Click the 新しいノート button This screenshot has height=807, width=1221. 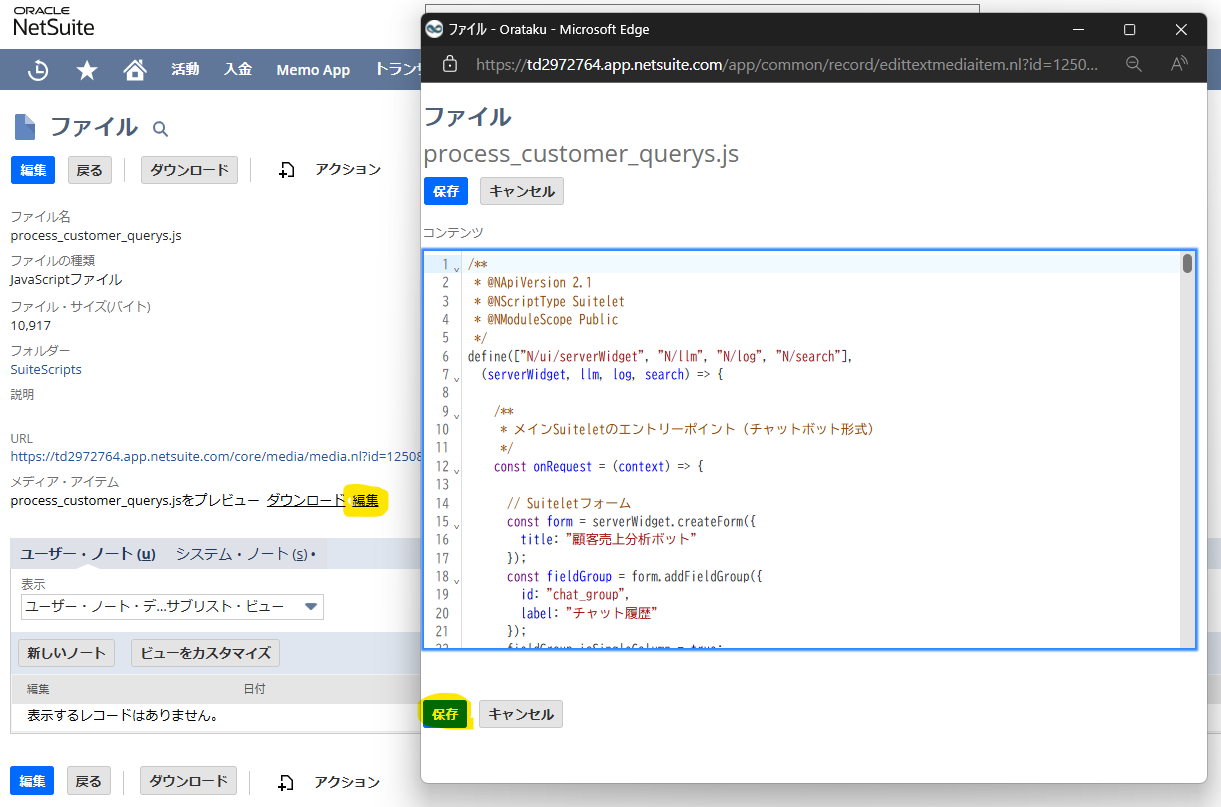(x=66, y=653)
